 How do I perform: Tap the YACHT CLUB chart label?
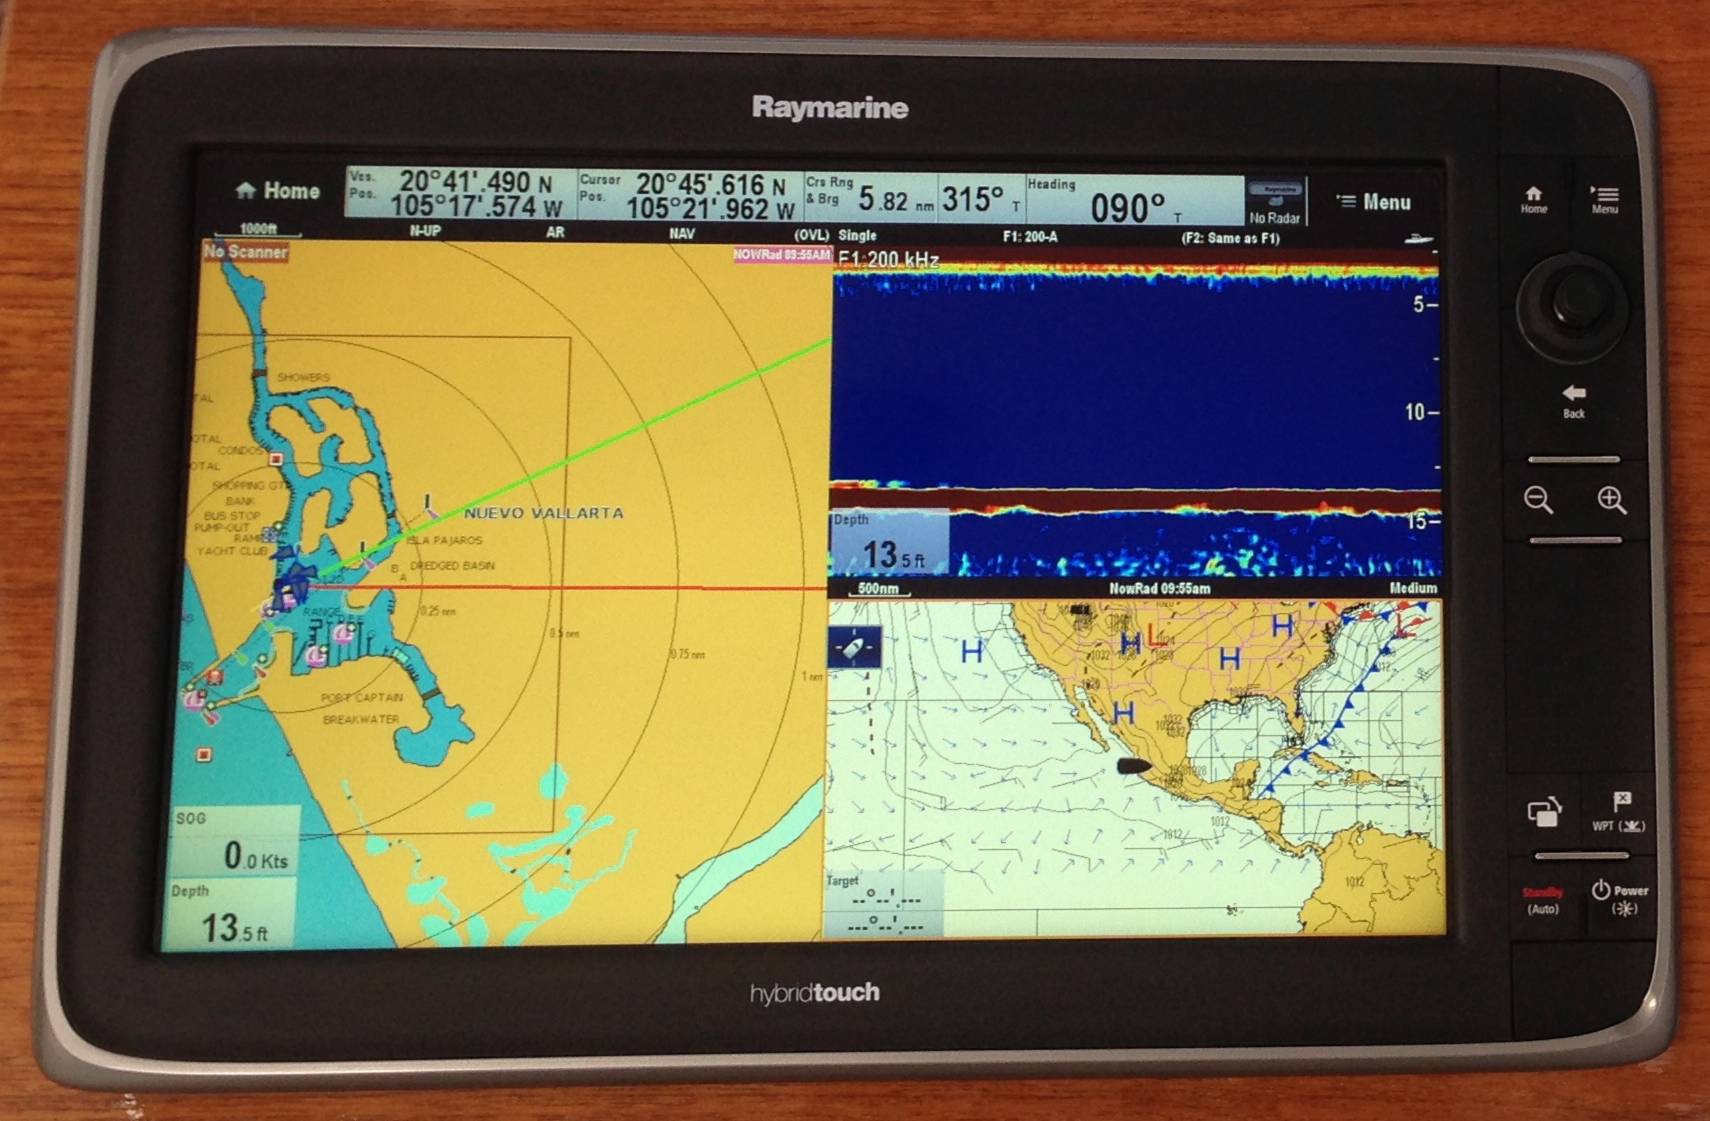click(232, 550)
